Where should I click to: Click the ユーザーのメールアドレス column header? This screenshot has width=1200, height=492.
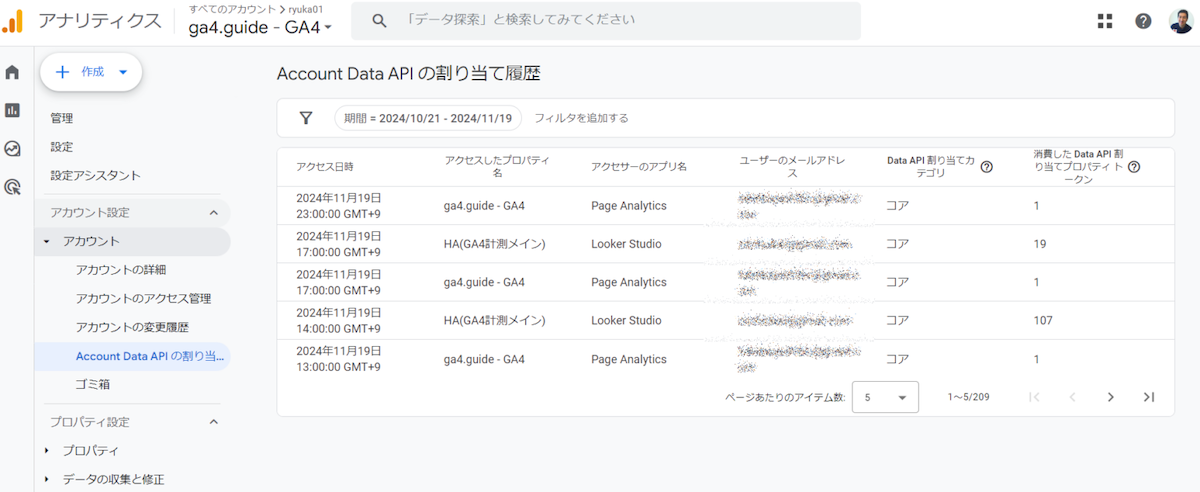click(792, 167)
